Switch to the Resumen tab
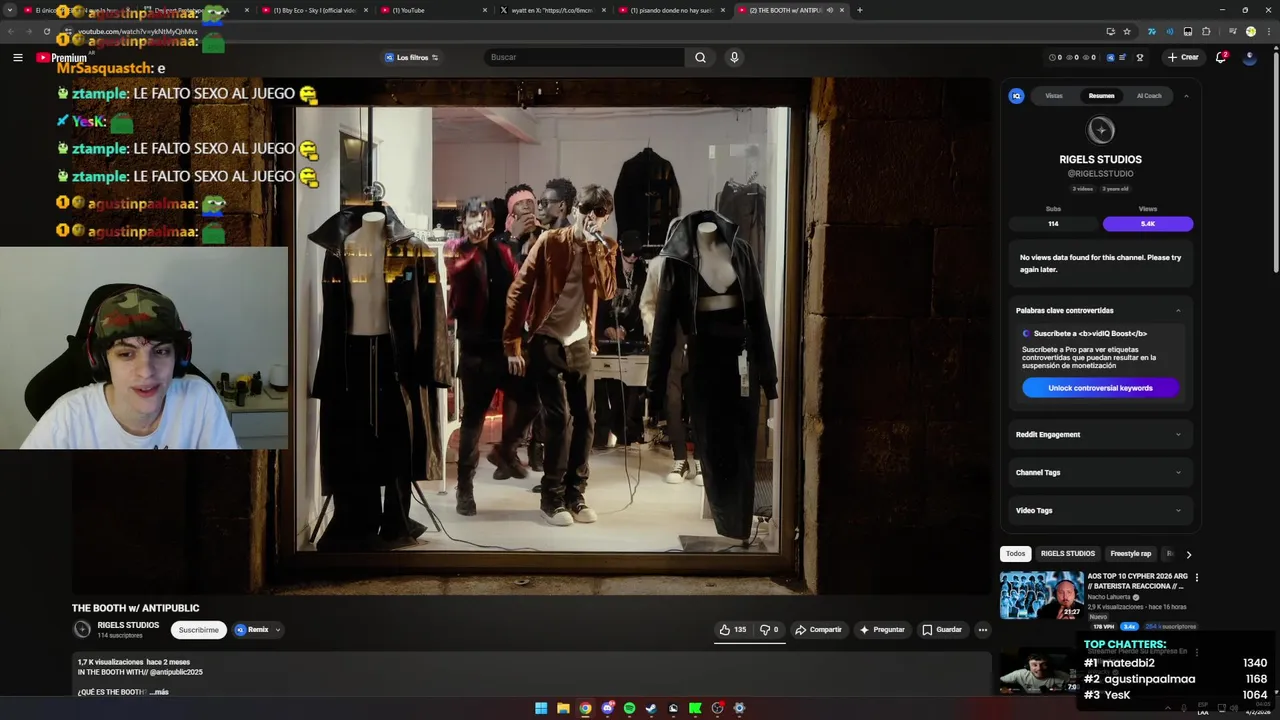Image resolution: width=1280 pixels, height=720 pixels. click(x=1101, y=96)
